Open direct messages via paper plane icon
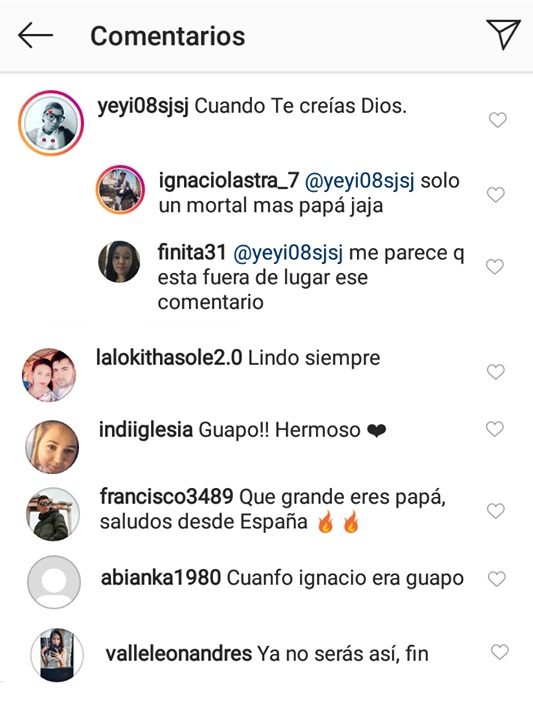Viewport: 533px width, 703px height. [x=503, y=34]
